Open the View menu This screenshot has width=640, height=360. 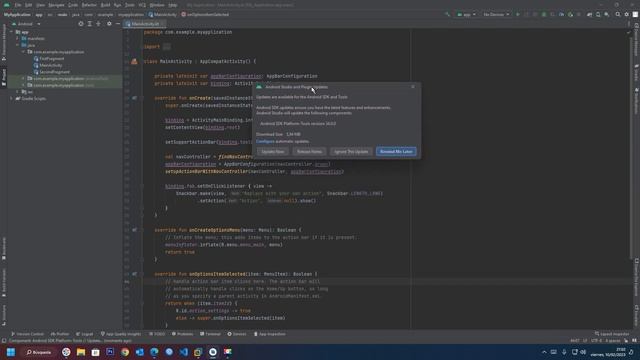pos(40,5)
